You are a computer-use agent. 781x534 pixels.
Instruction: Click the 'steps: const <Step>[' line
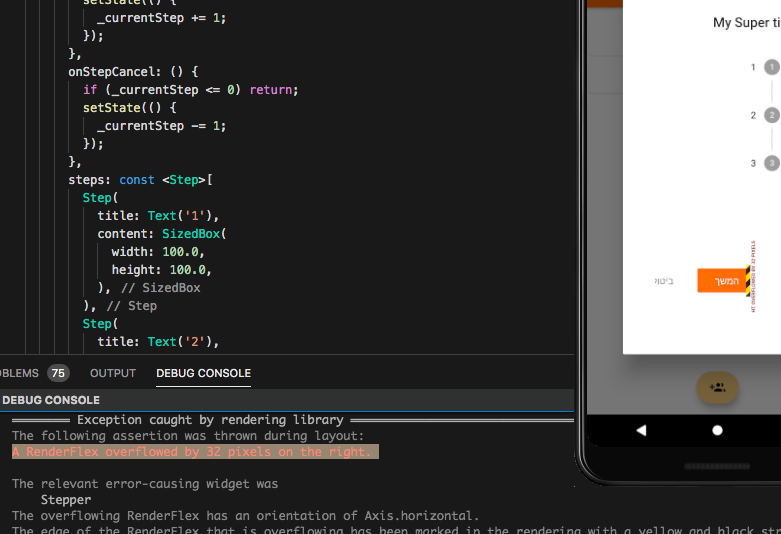pyautogui.click(x=140, y=180)
